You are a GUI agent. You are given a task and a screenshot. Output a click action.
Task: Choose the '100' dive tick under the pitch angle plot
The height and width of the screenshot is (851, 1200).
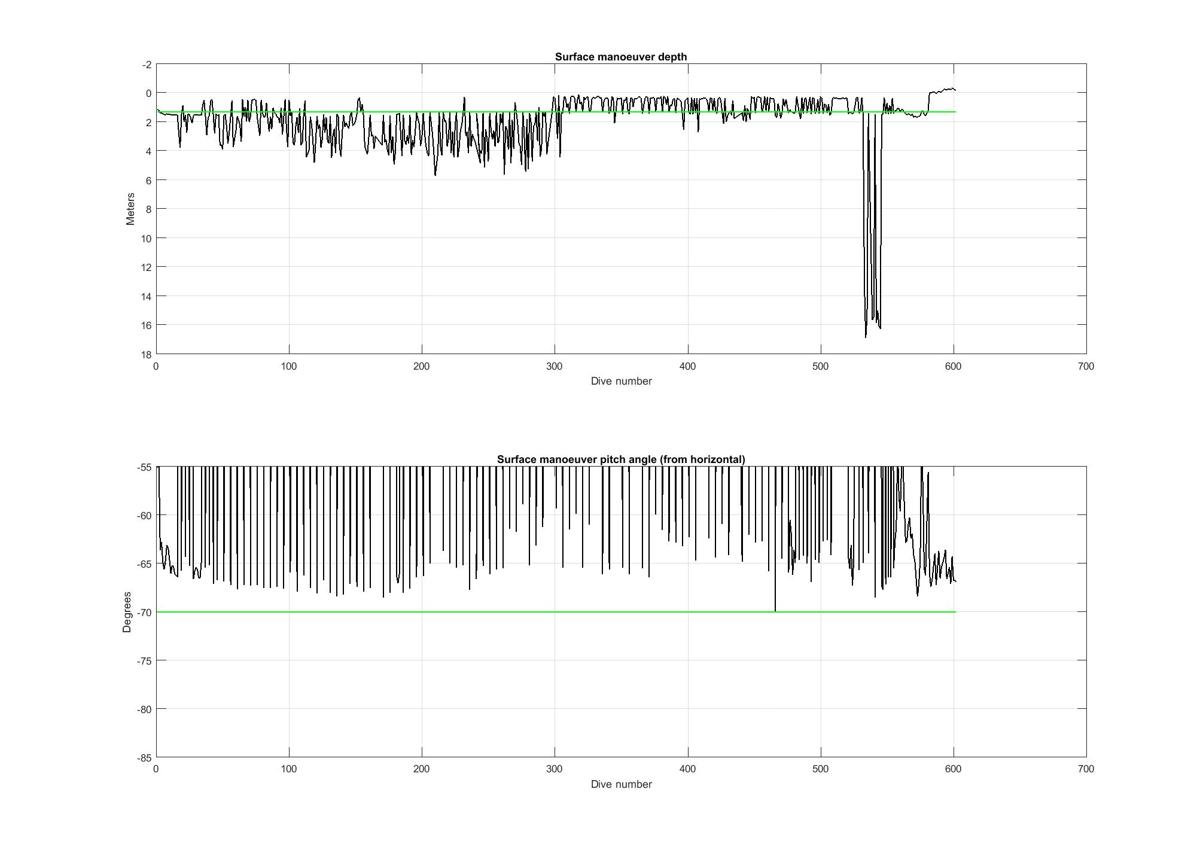pos(289,769)
